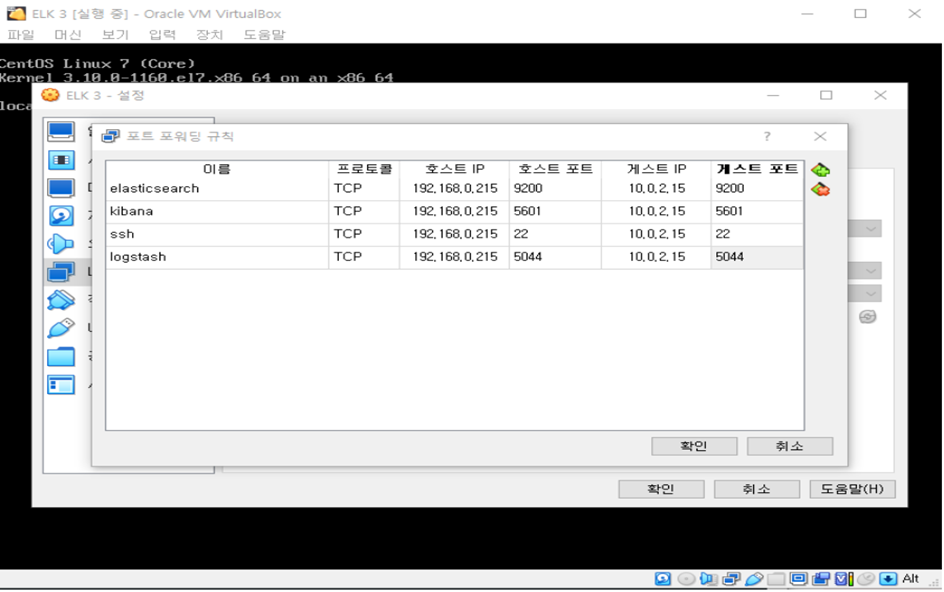Open the 입력 menu

(163, 35)
